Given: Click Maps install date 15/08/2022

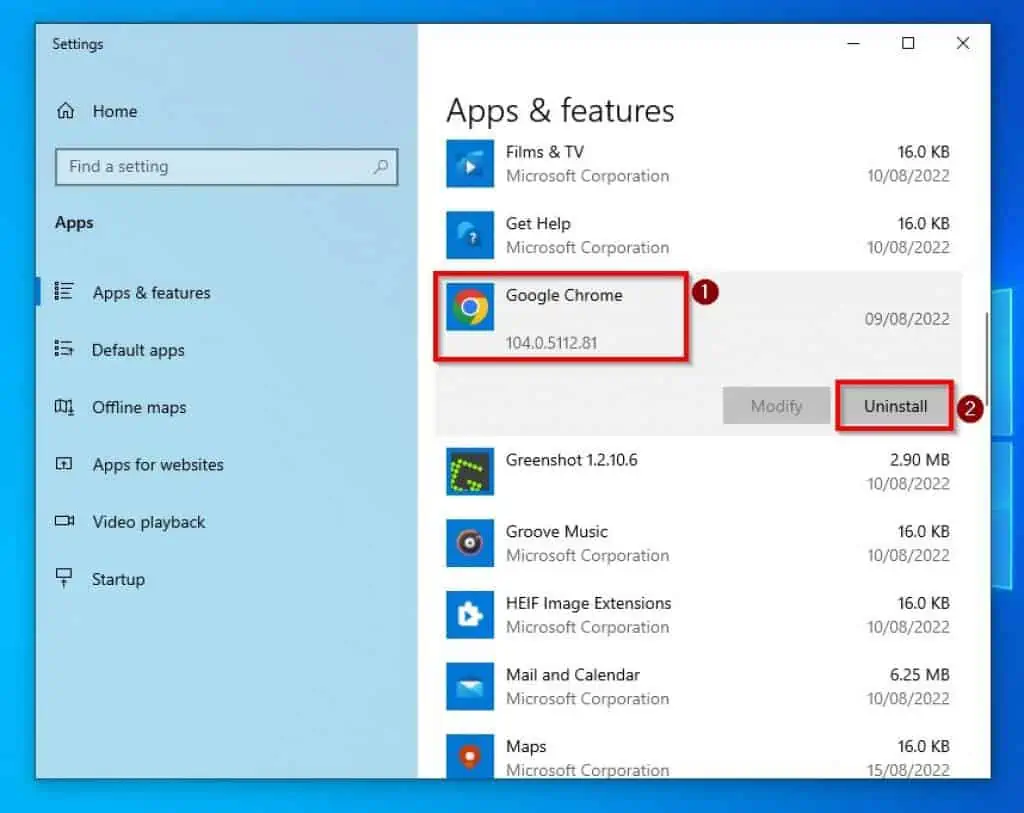Looking at the screenshot, I should tap(908, 770).
